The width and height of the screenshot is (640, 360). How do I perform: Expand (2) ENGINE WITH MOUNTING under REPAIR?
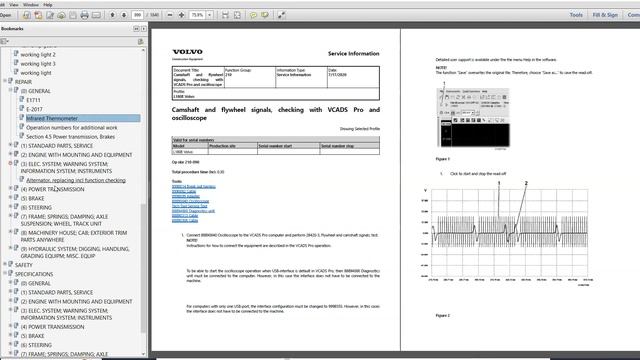point(11,154)
